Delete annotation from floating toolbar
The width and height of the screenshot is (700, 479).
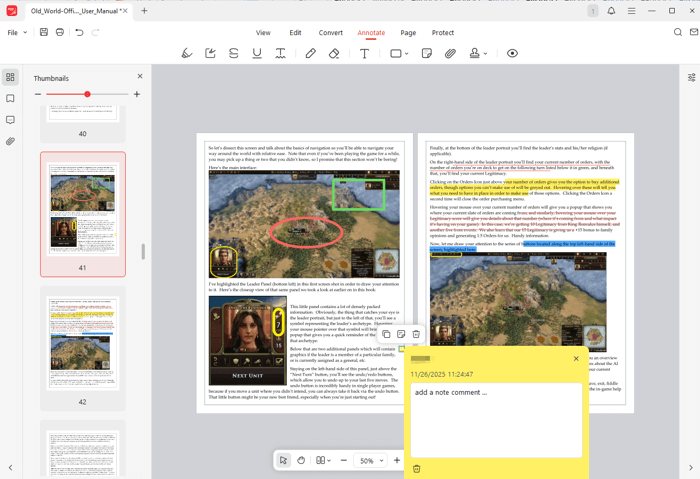[416, 334]
